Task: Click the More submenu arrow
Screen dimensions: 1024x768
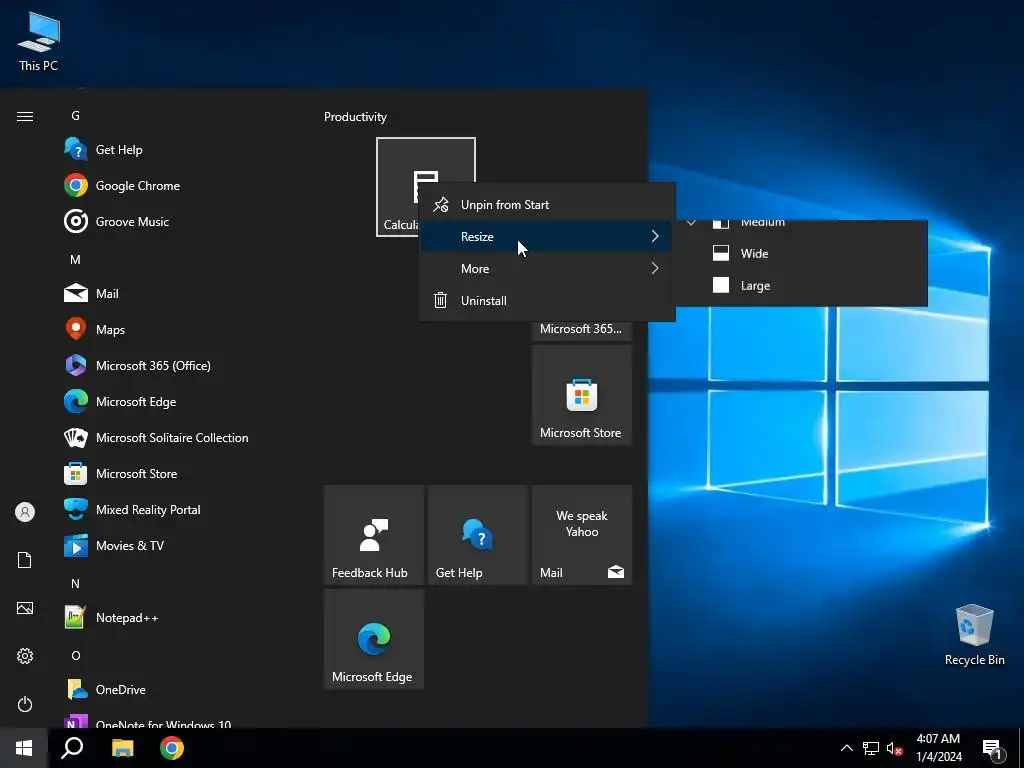Action: 655,268
